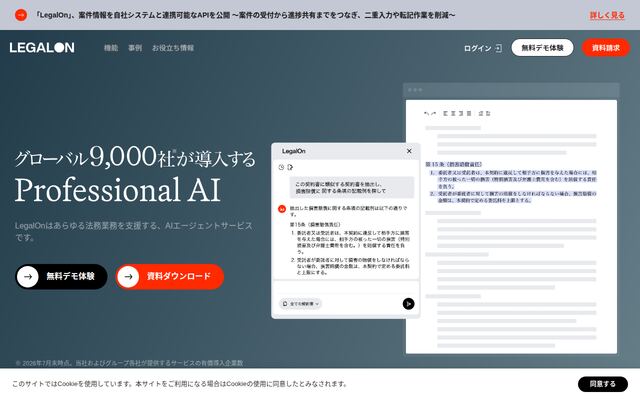Click undo arrow in document toolbar
This screenshot has height=400, width=640.
(x=427, y=113)
